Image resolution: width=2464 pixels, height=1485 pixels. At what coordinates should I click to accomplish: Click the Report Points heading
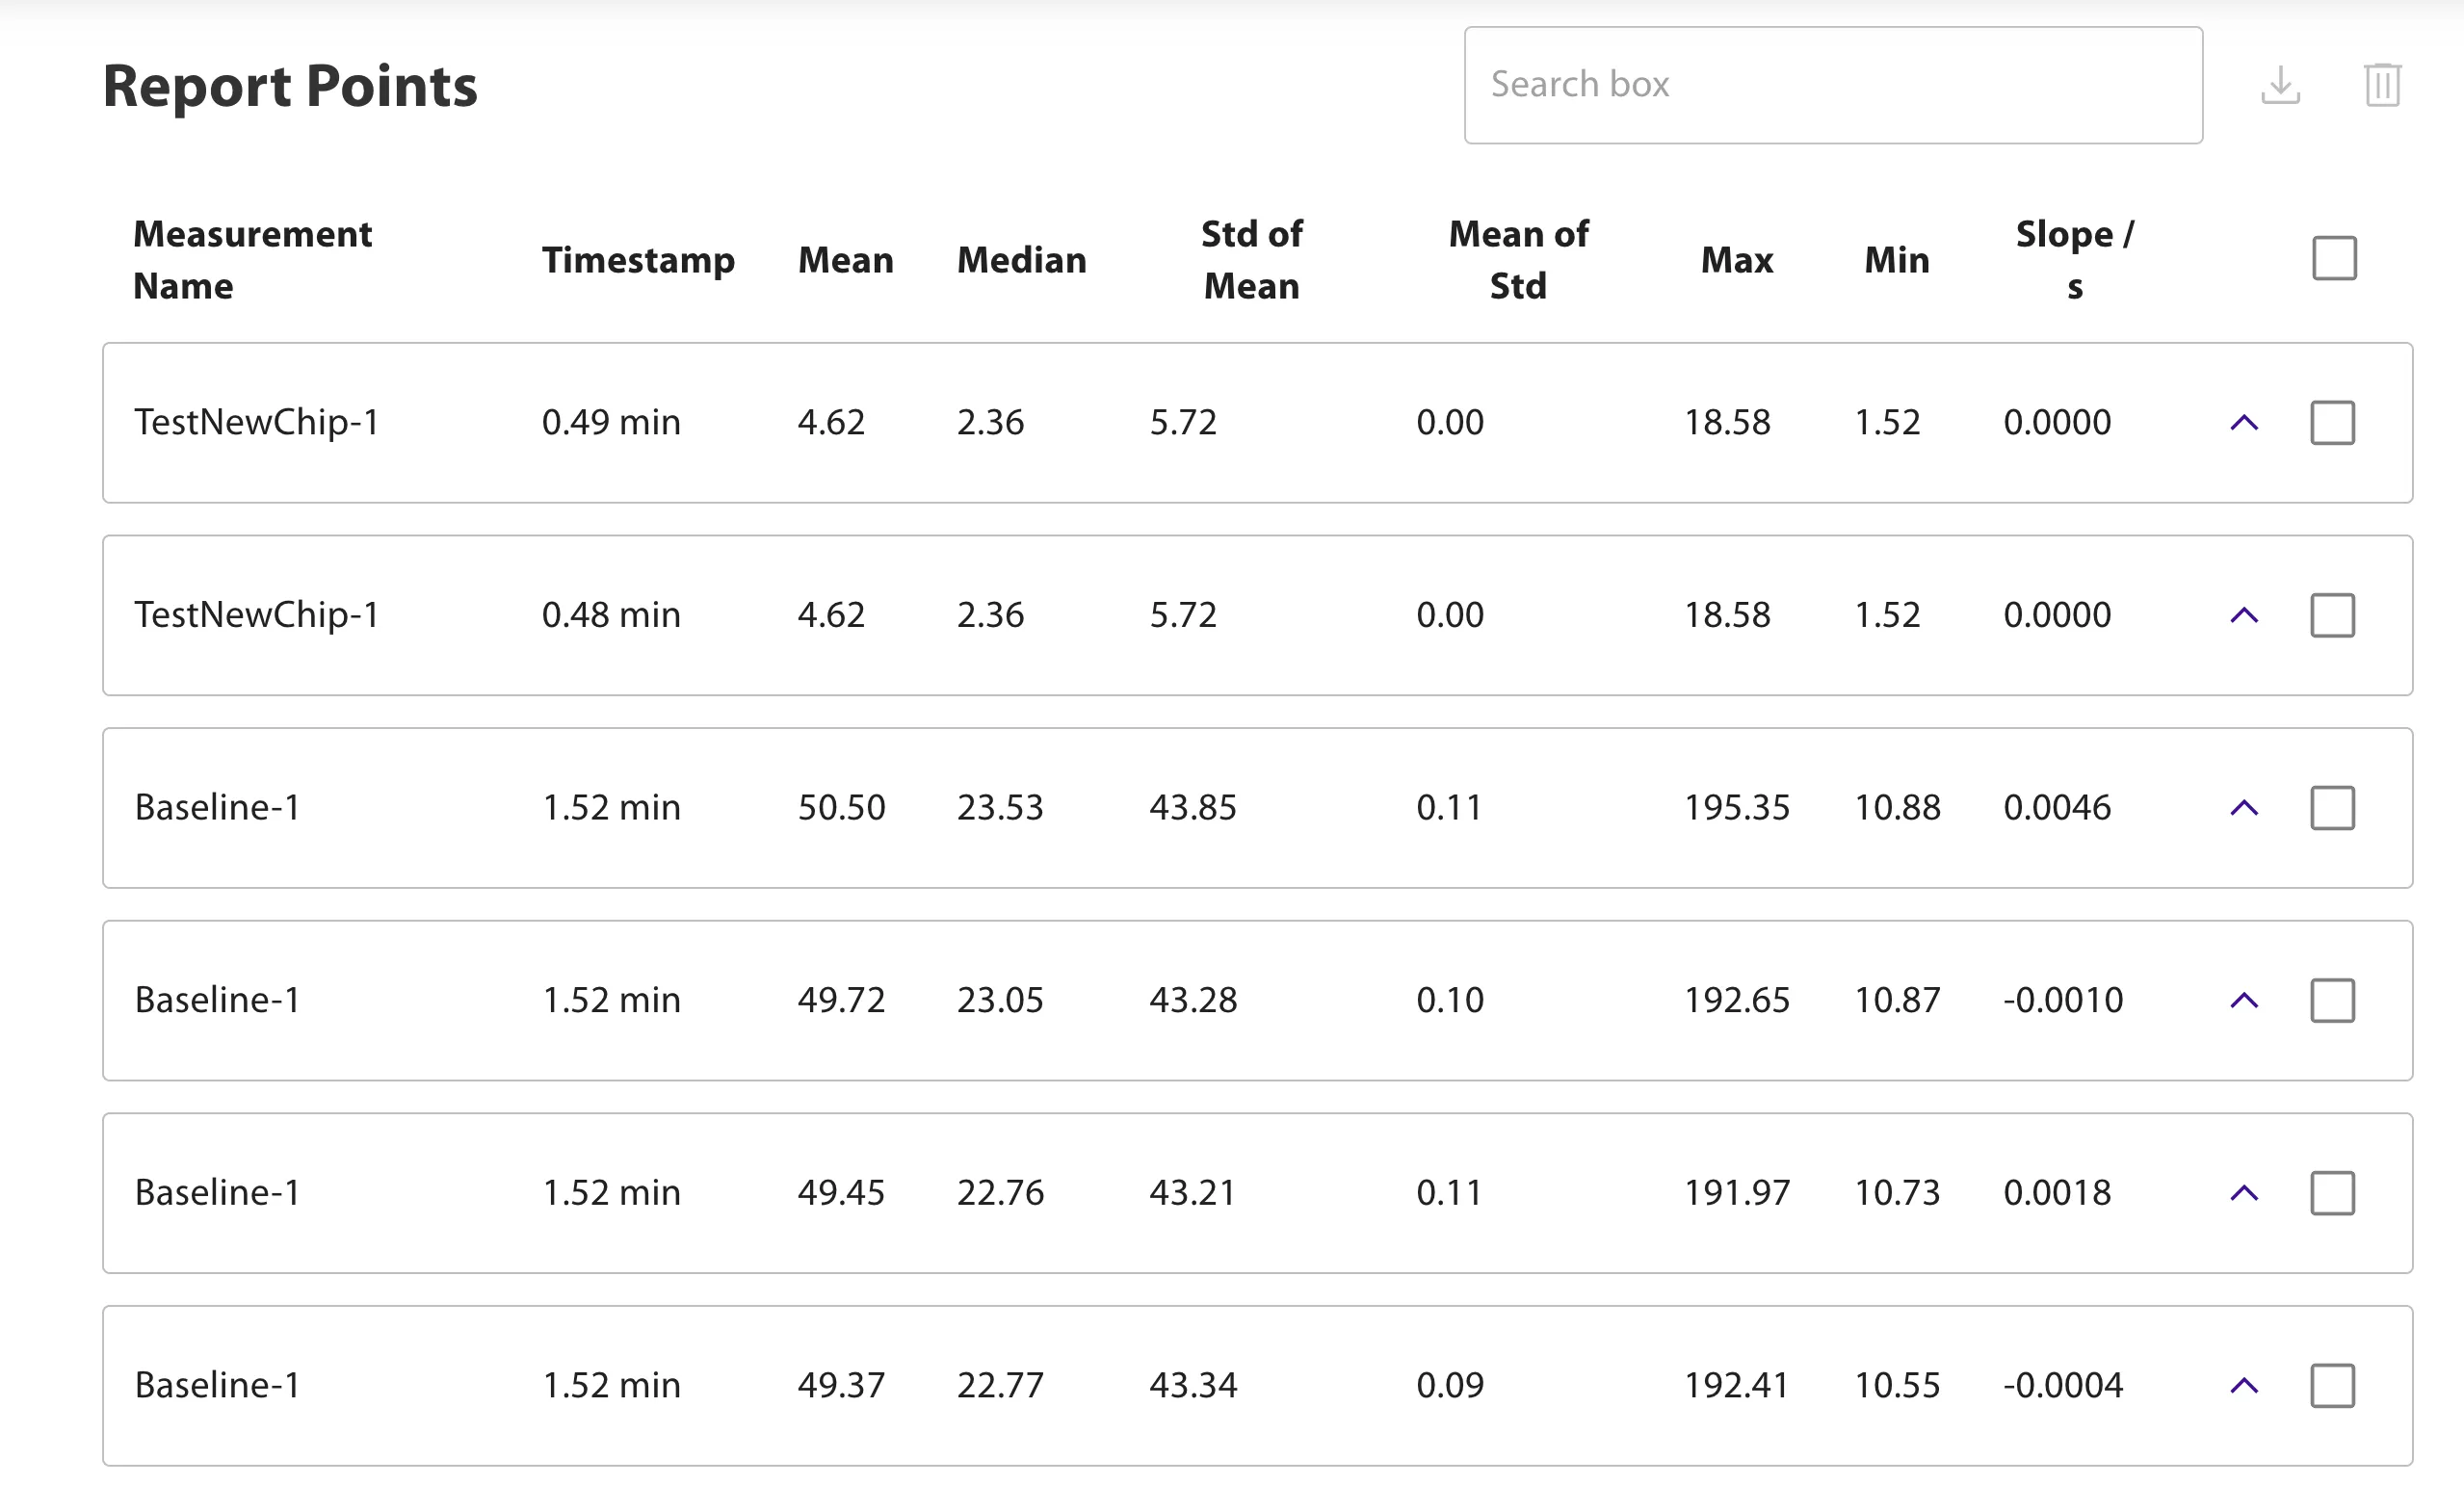[x=290, y=86]
